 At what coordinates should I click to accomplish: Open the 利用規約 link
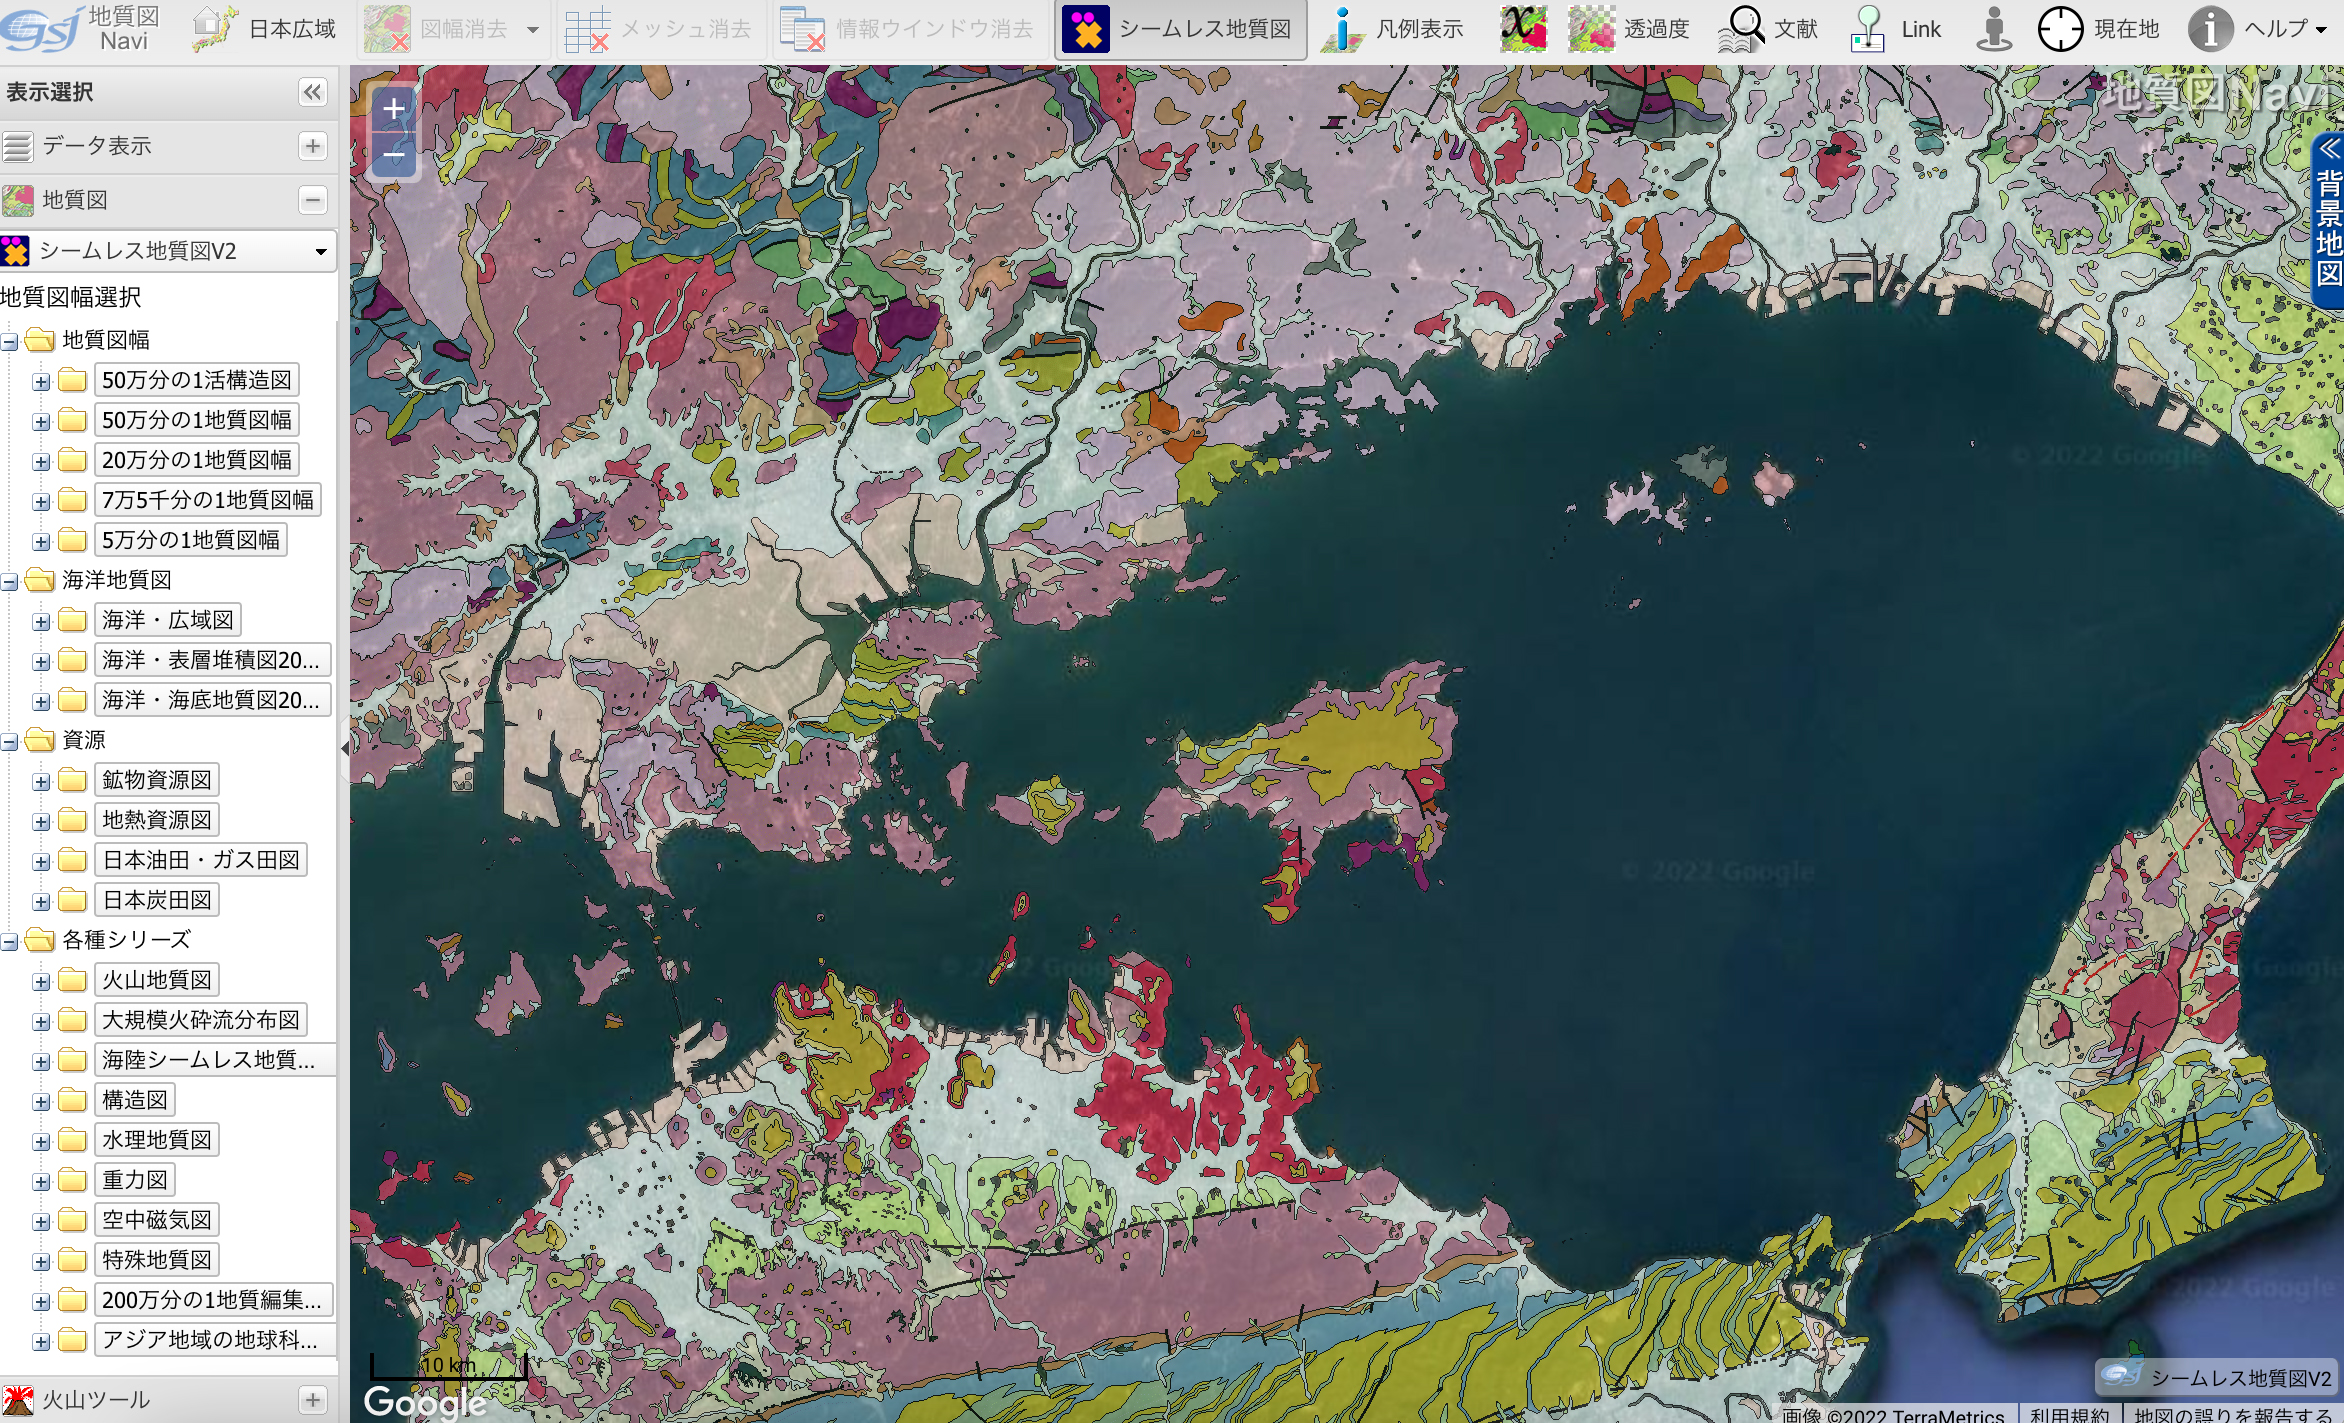tap(2068, 1414)
